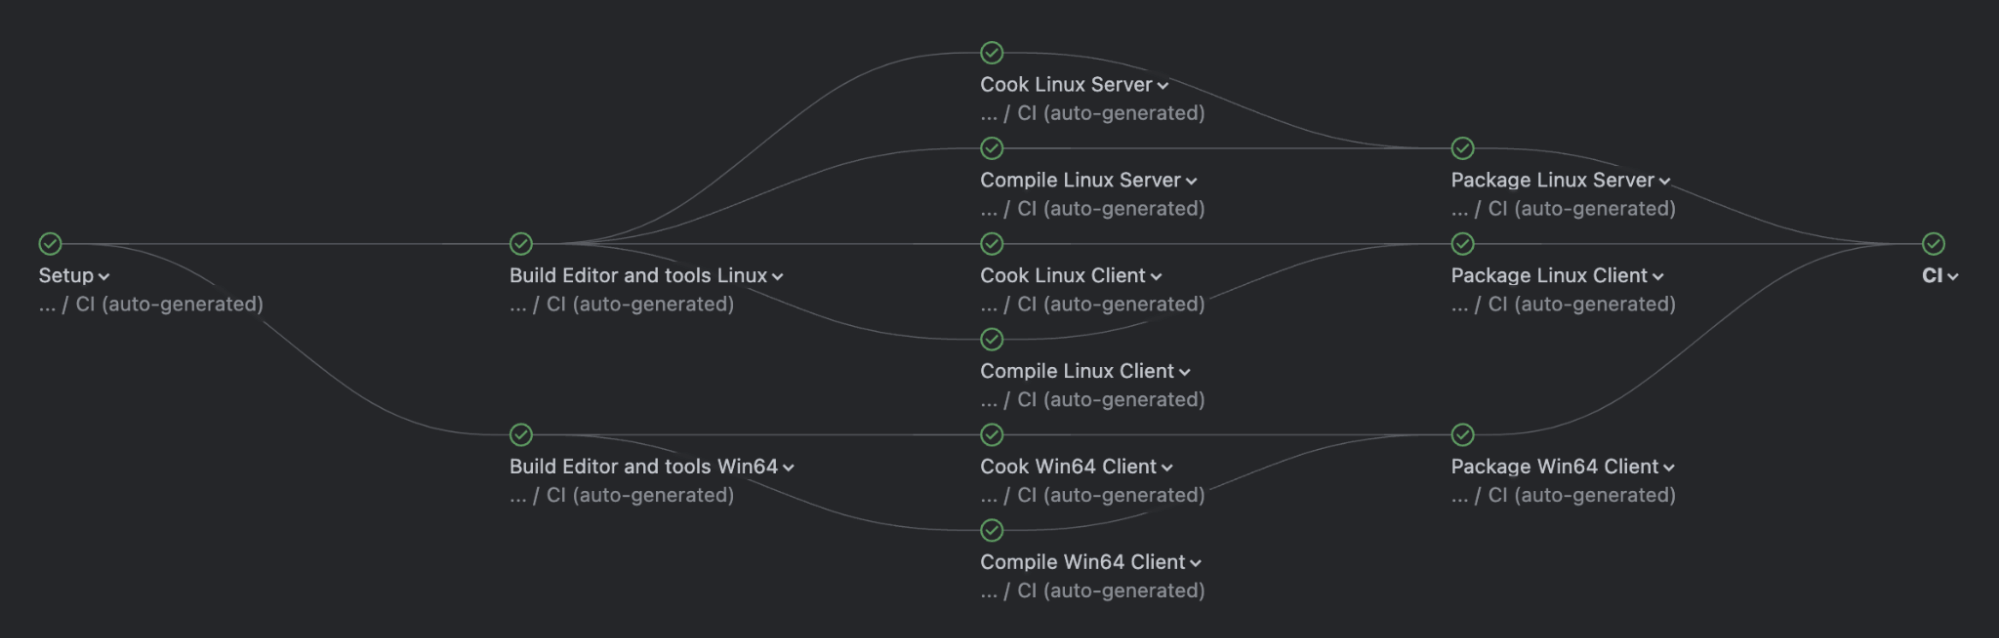Viewport: 1999px width, 639px height.
Task: Click the CI (auto-generated) text under Setup
Action: coord(169,305)
